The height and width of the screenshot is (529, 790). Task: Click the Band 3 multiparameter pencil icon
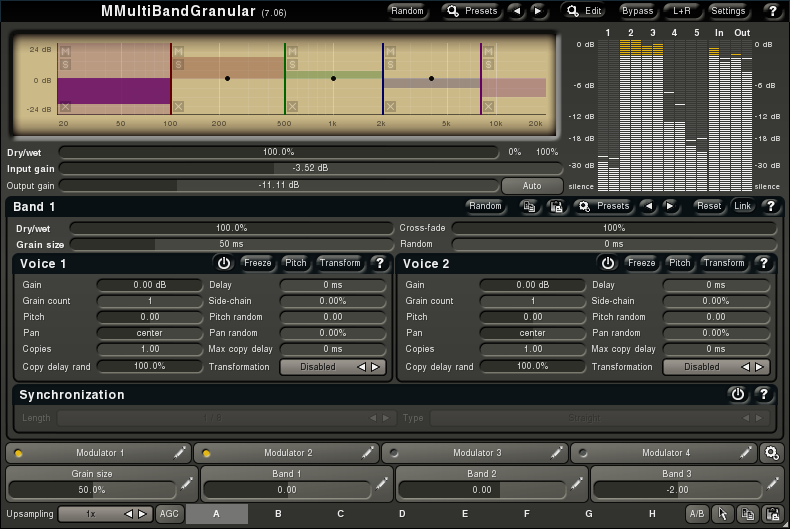(x=772, y=484)
